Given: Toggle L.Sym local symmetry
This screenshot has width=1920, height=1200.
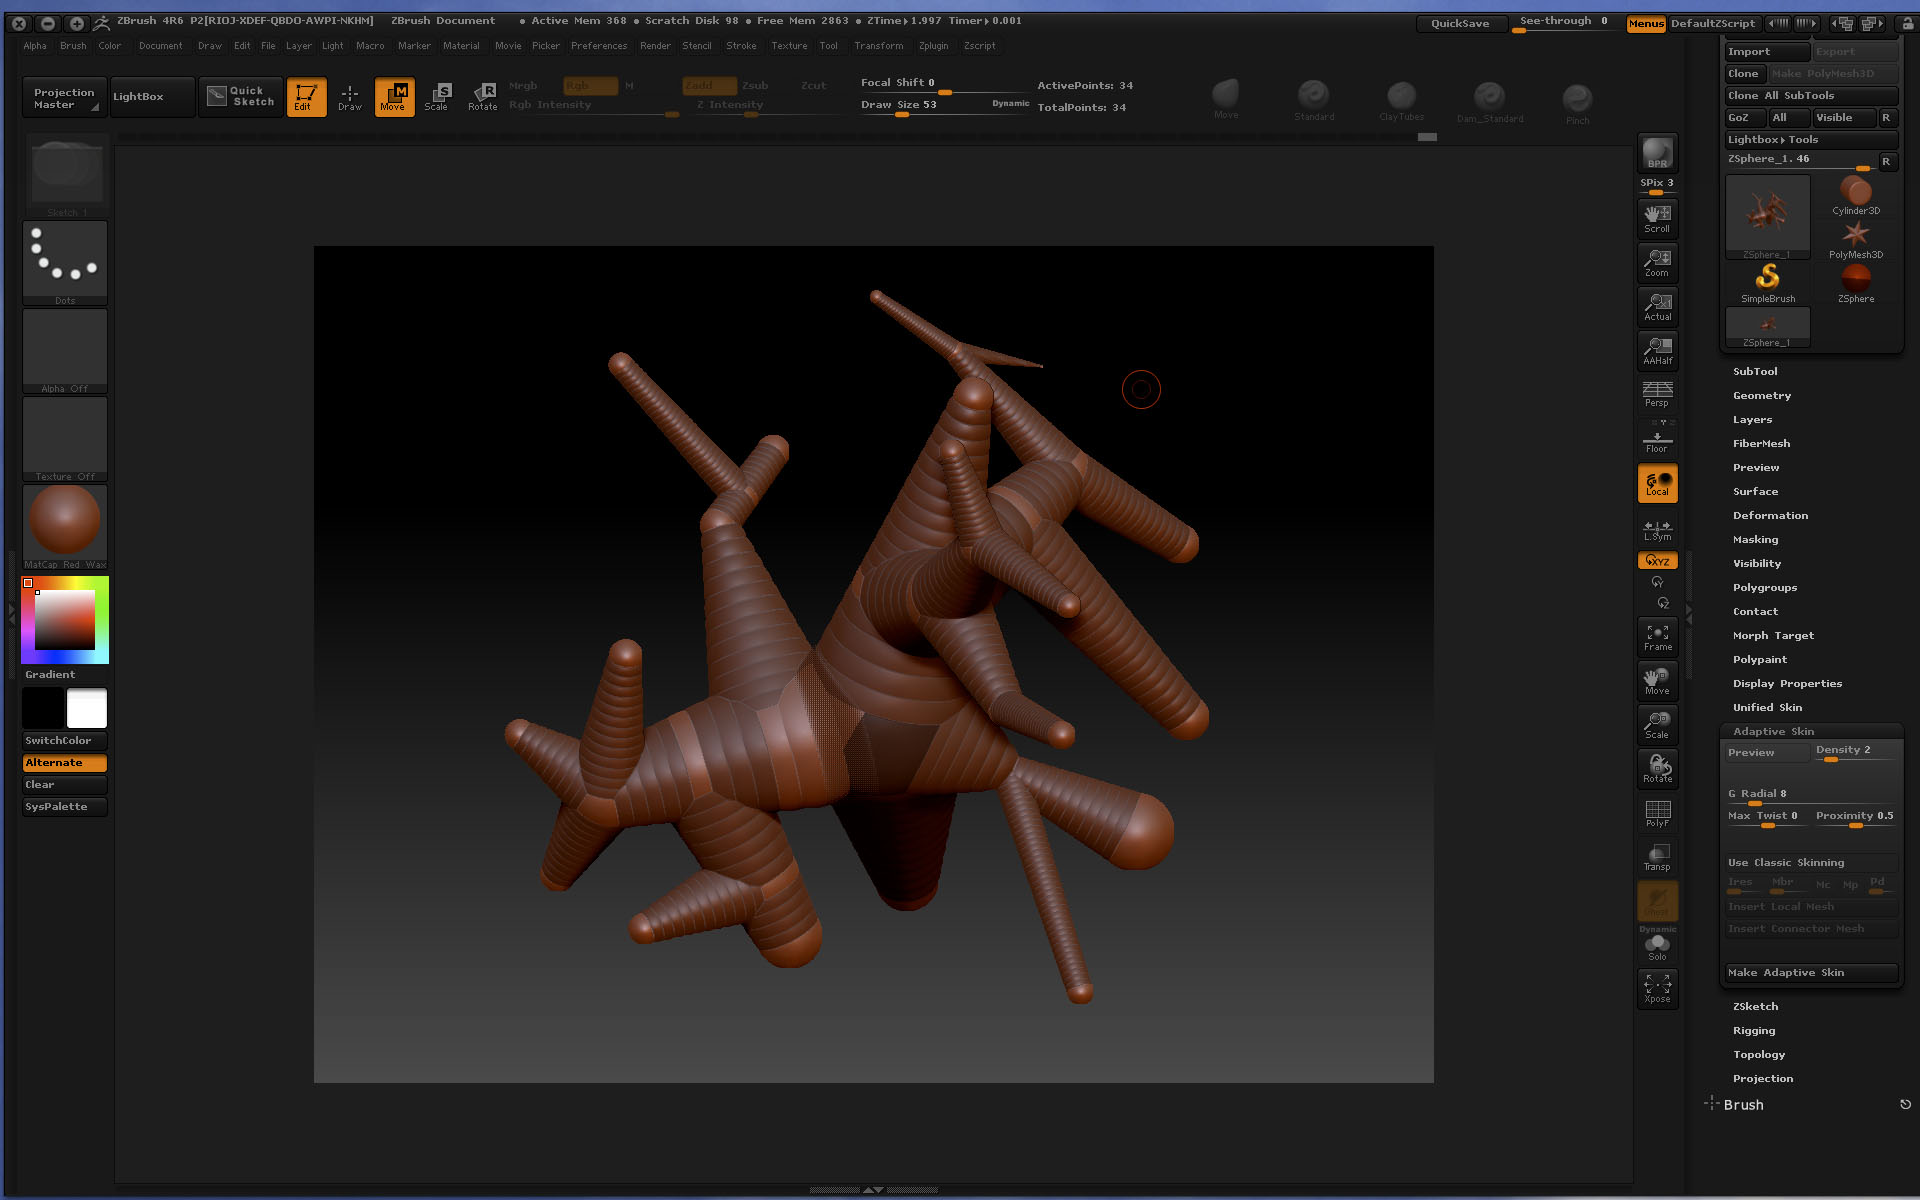Looking at the screenshot, I should [x=1657, y=530].
